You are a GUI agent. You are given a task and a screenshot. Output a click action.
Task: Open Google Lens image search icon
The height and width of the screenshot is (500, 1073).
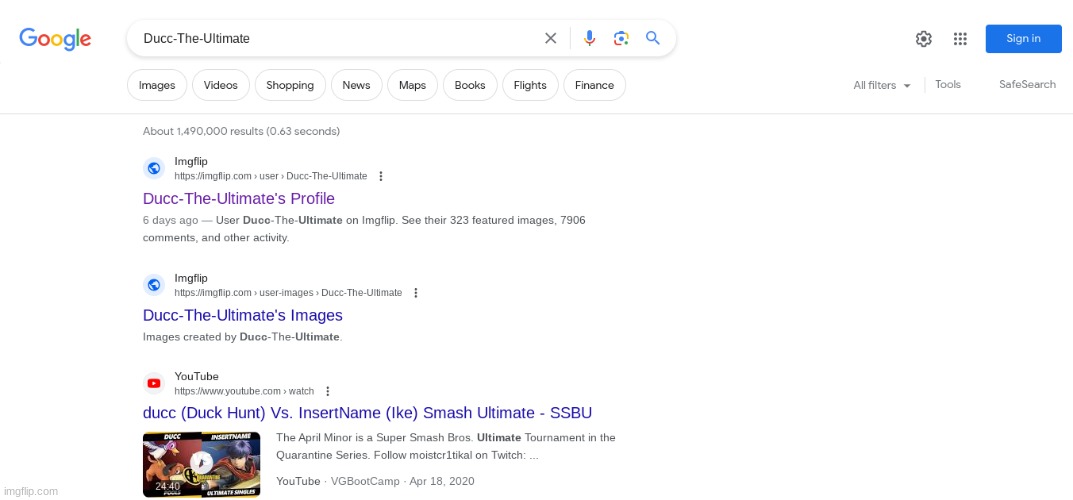coord(621,38)
